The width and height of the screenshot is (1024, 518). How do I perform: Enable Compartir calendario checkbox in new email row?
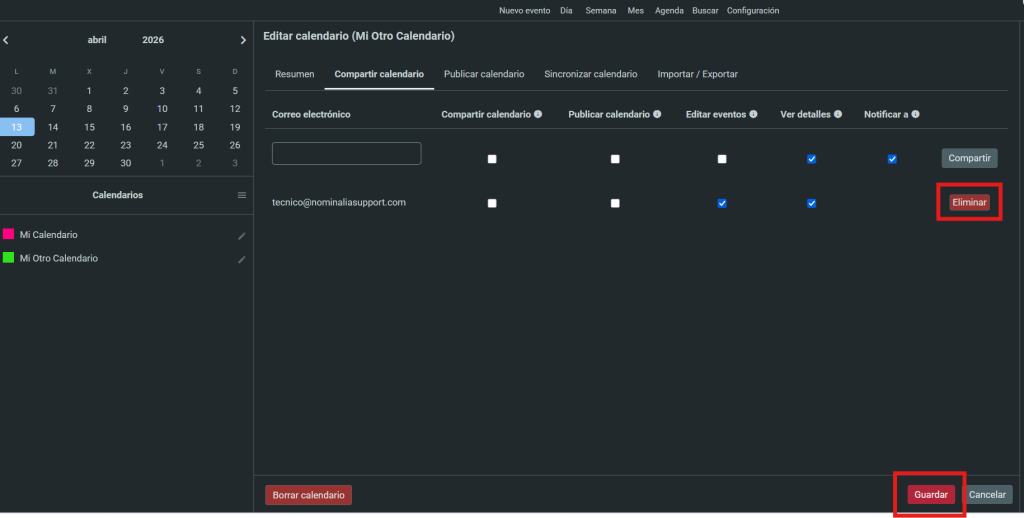[x=492, y=158]
